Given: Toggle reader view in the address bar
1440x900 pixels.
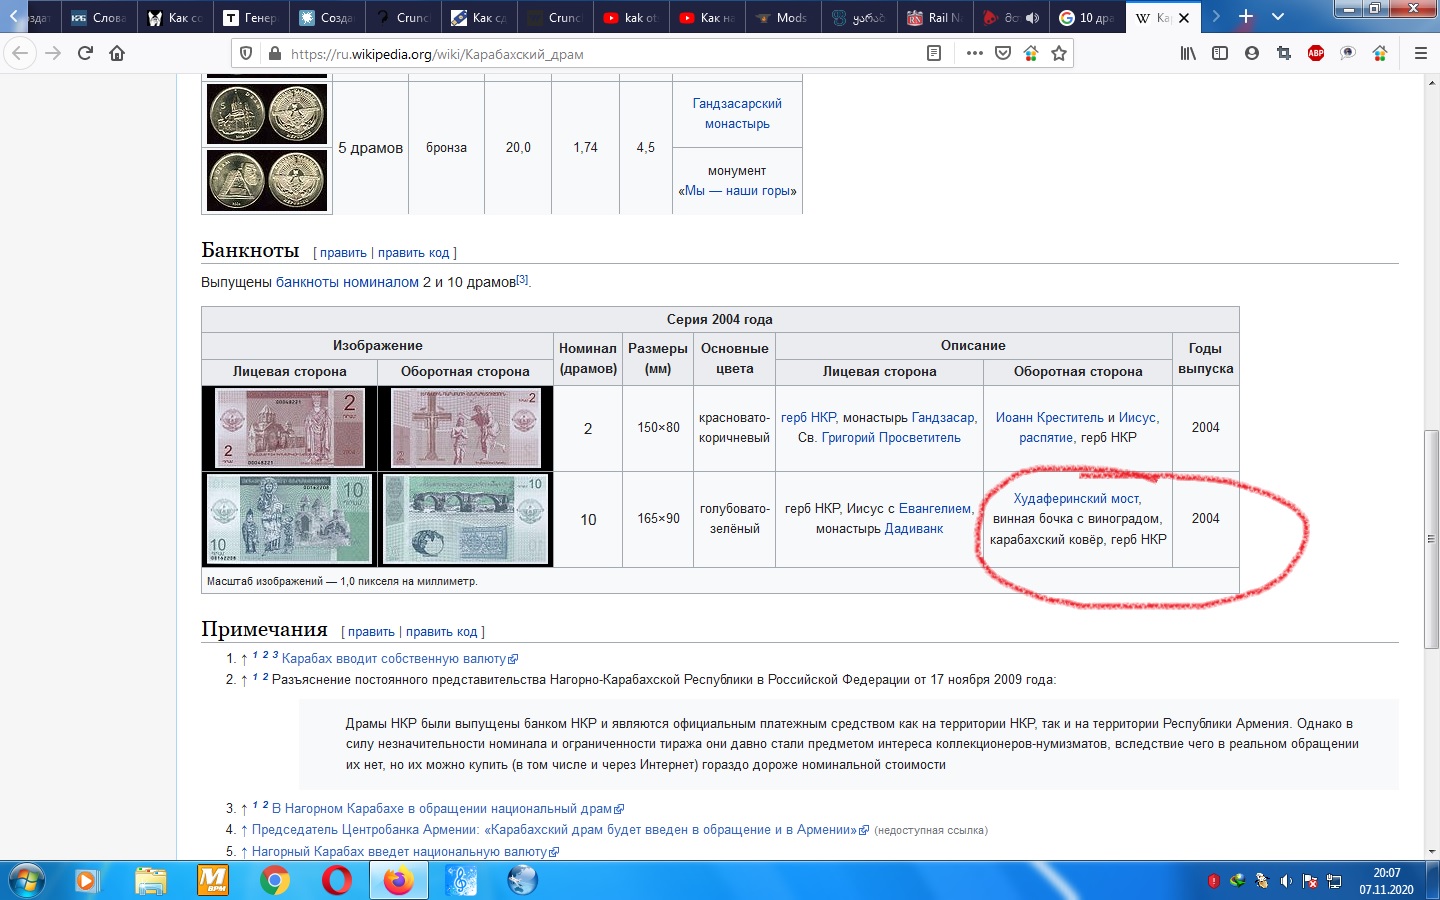Looking at the screenshot, I should click(x=934, y=54).
